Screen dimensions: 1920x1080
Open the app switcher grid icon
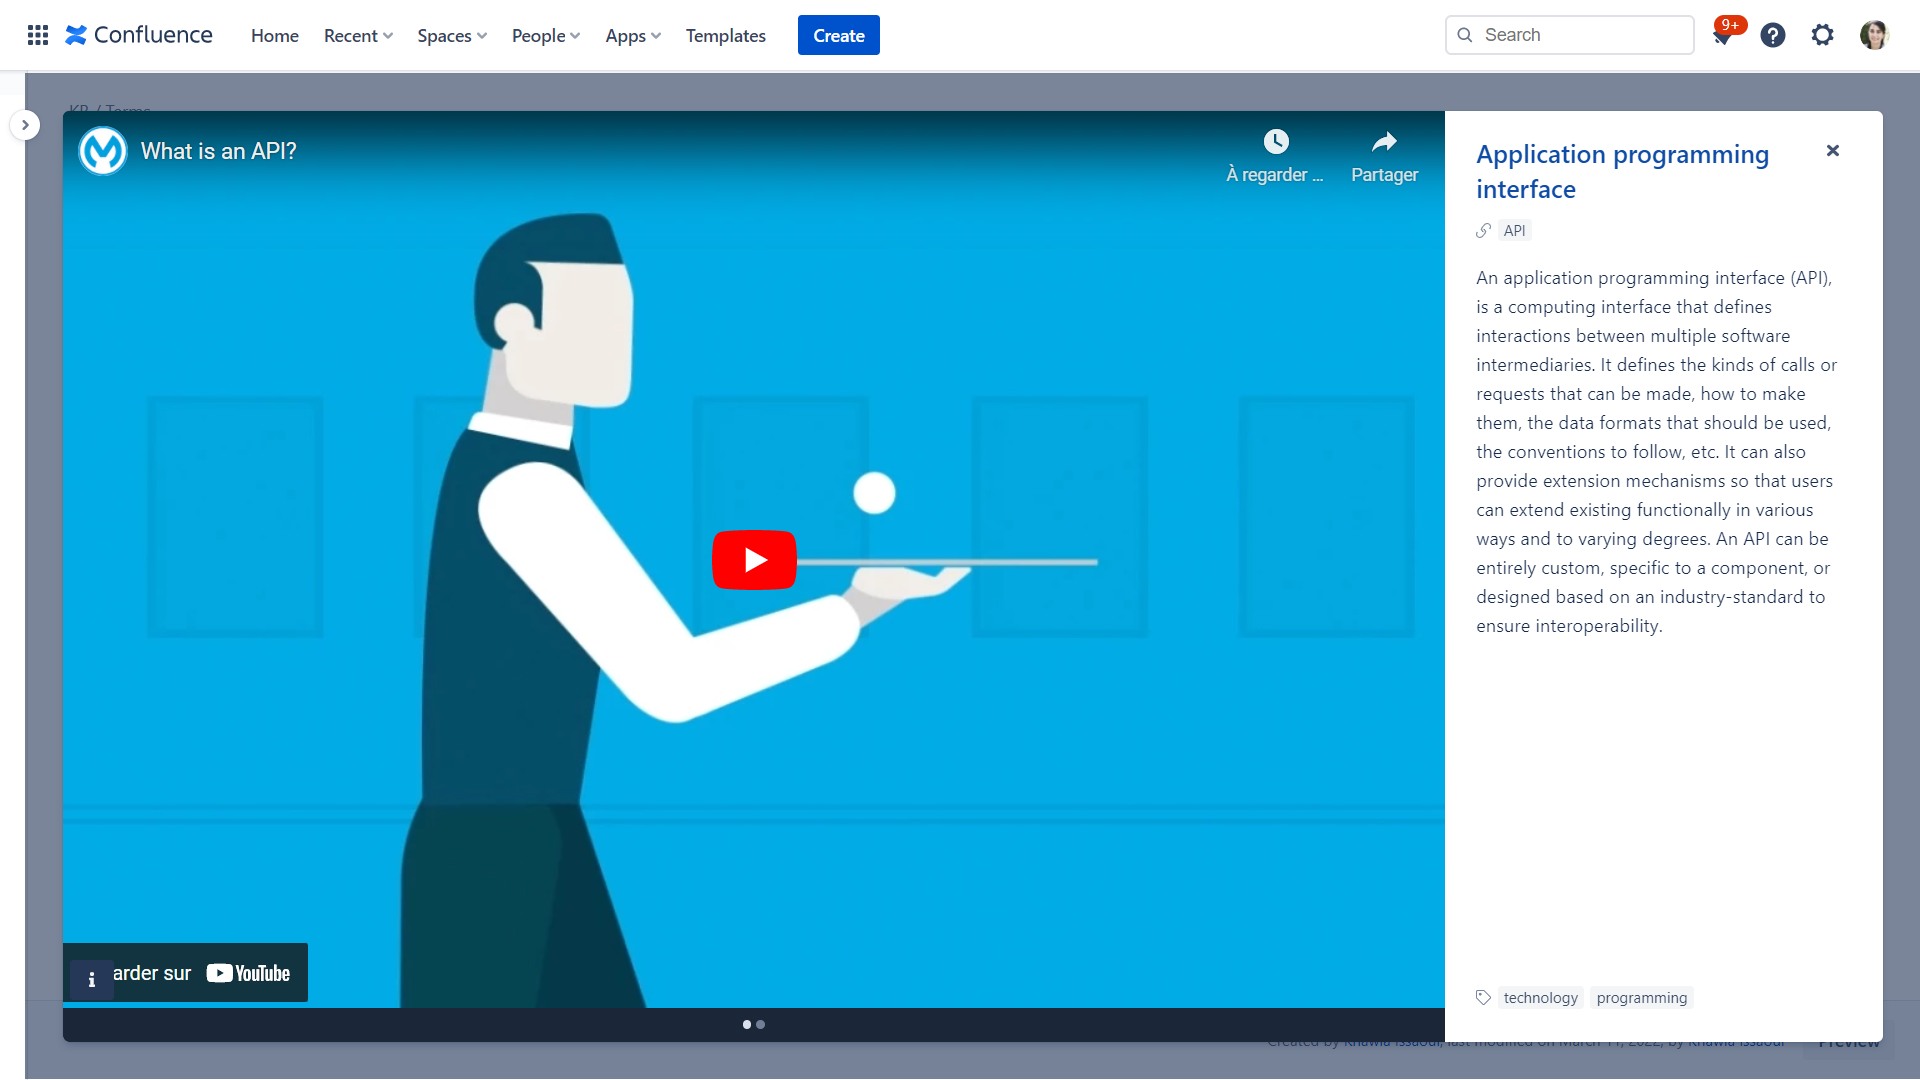pos(38,35)
